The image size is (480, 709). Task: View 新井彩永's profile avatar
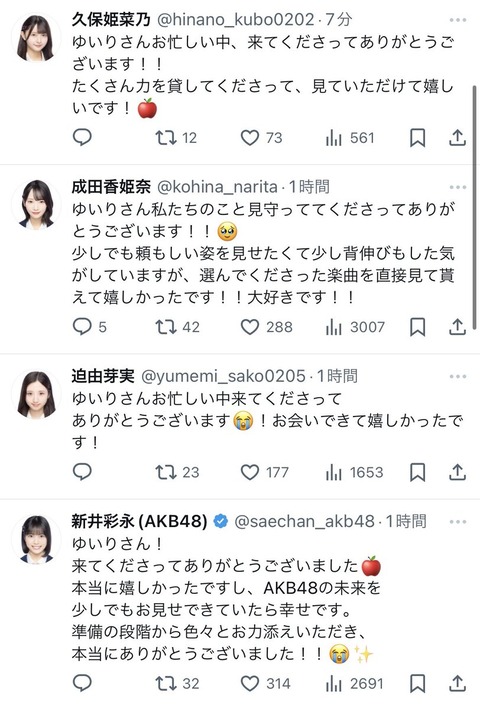coord(36,539)
